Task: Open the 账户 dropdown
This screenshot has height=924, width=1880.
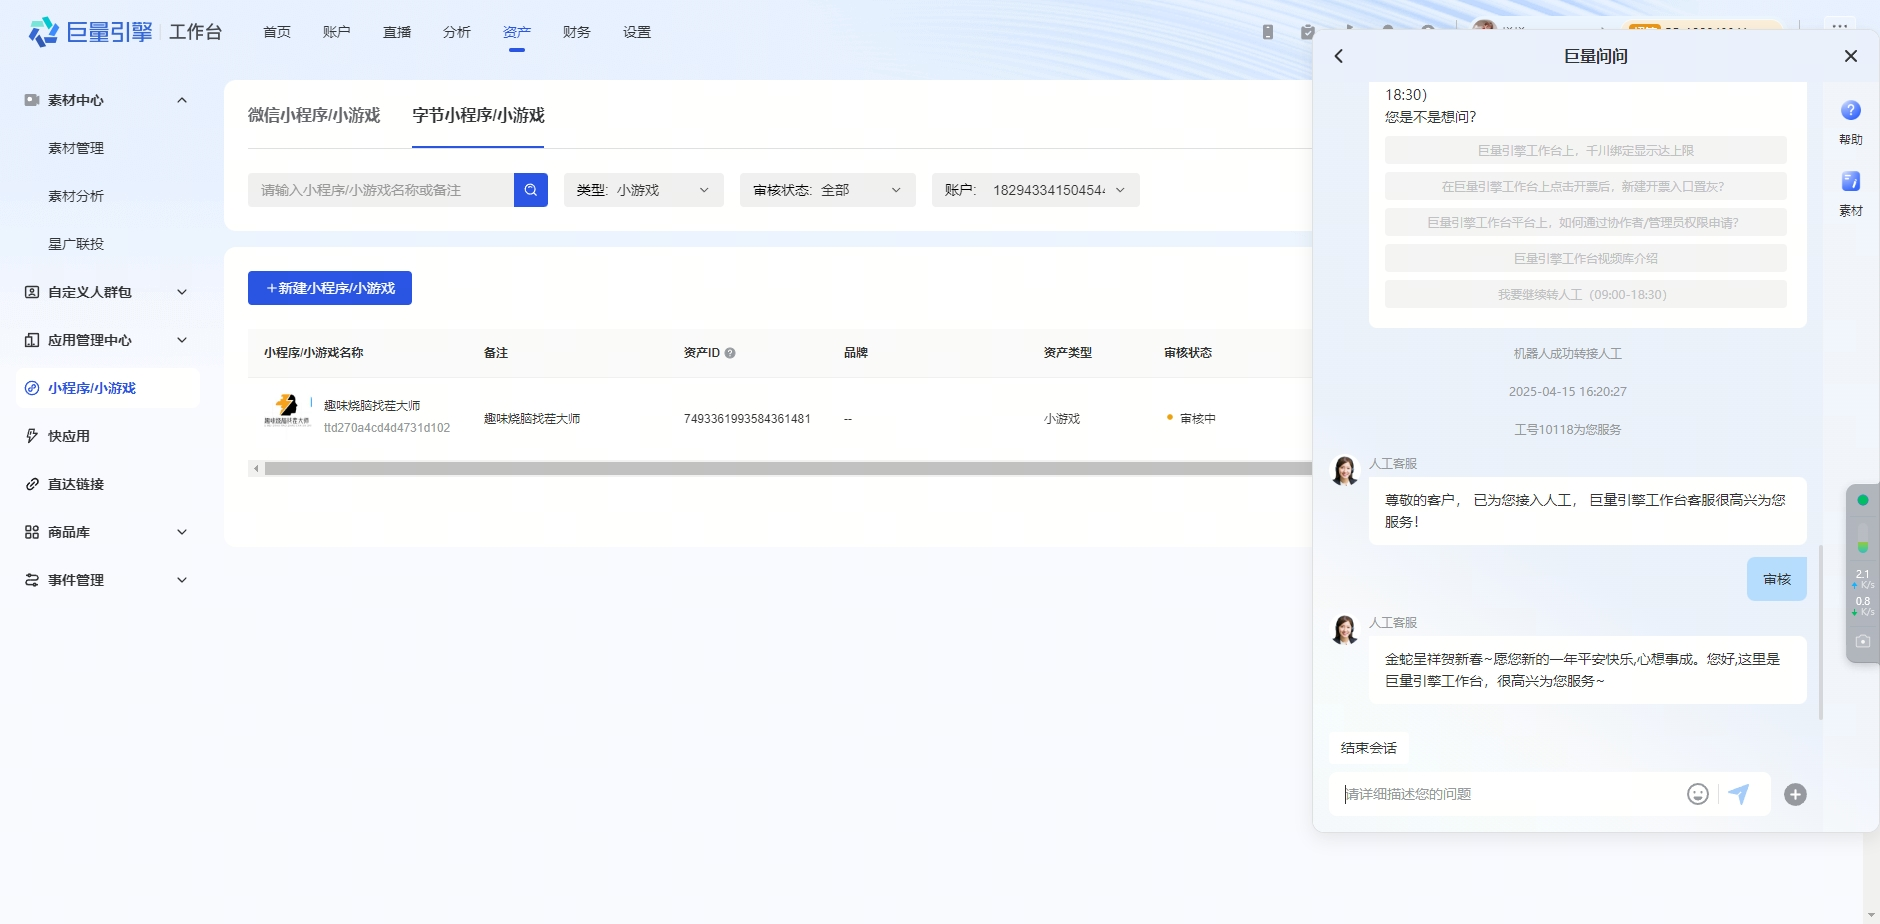Action: tap(1036, 190)
